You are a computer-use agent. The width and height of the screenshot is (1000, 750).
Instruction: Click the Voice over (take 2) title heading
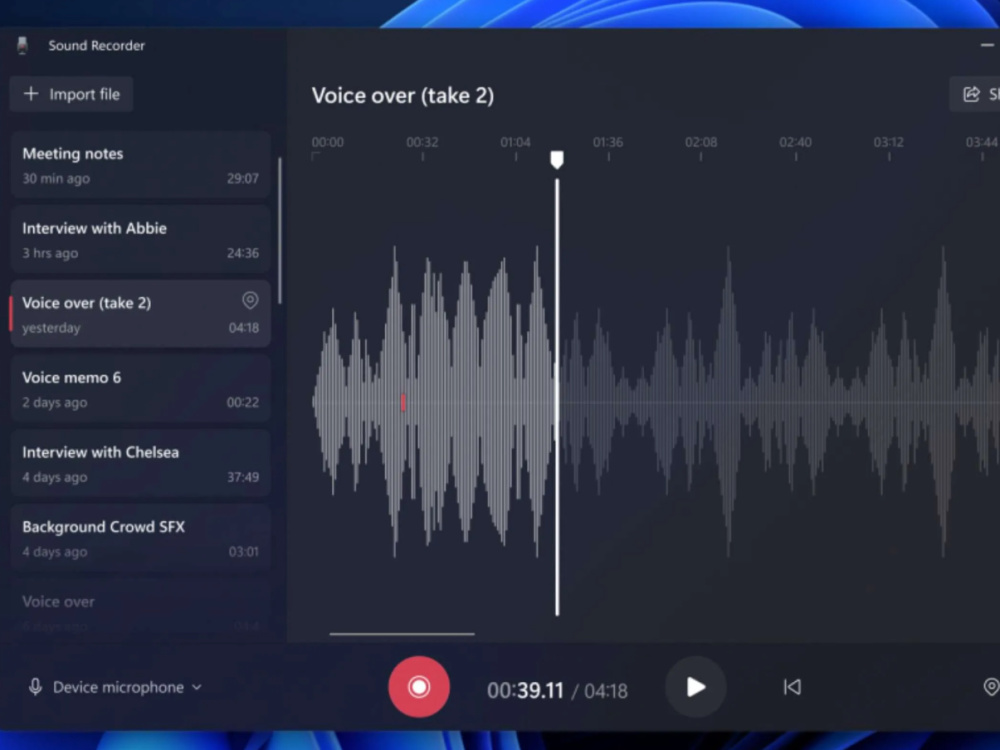point(402,96)
